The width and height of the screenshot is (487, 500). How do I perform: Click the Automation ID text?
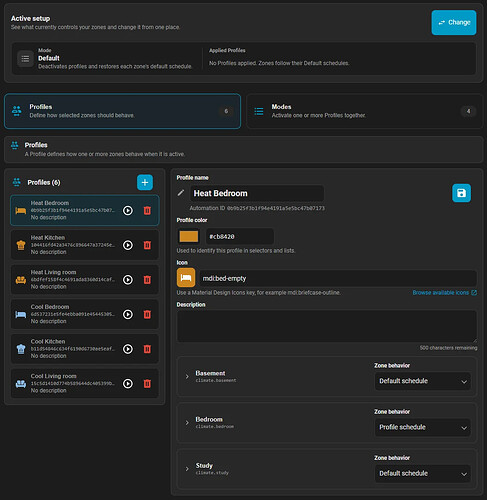(x=257, y=208)
